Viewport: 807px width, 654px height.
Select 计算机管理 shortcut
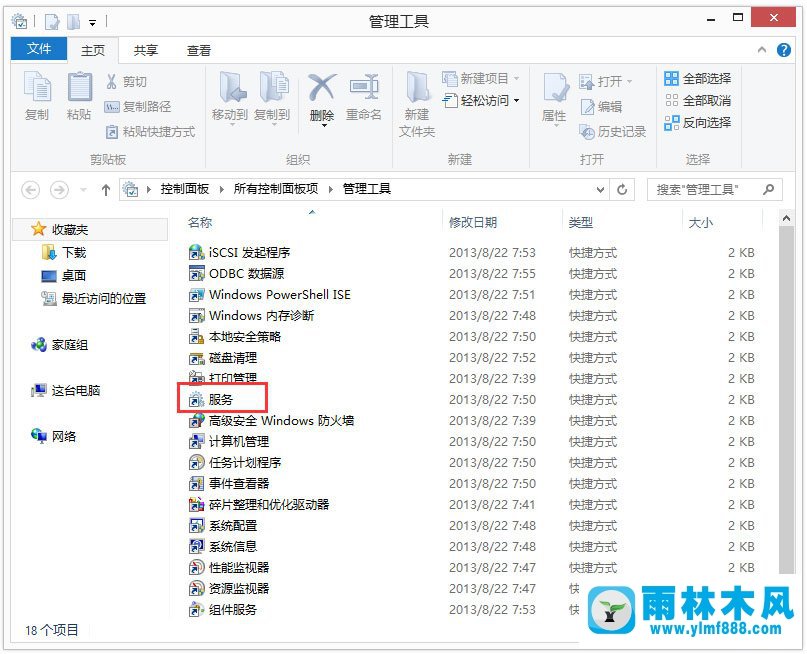click(x=229, y=441)
